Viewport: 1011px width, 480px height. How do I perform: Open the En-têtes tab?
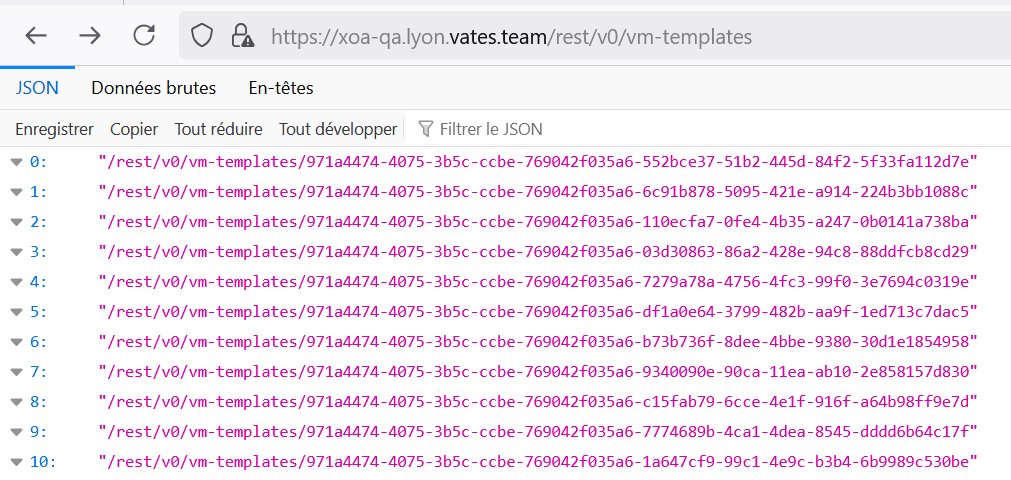(281, 88)
